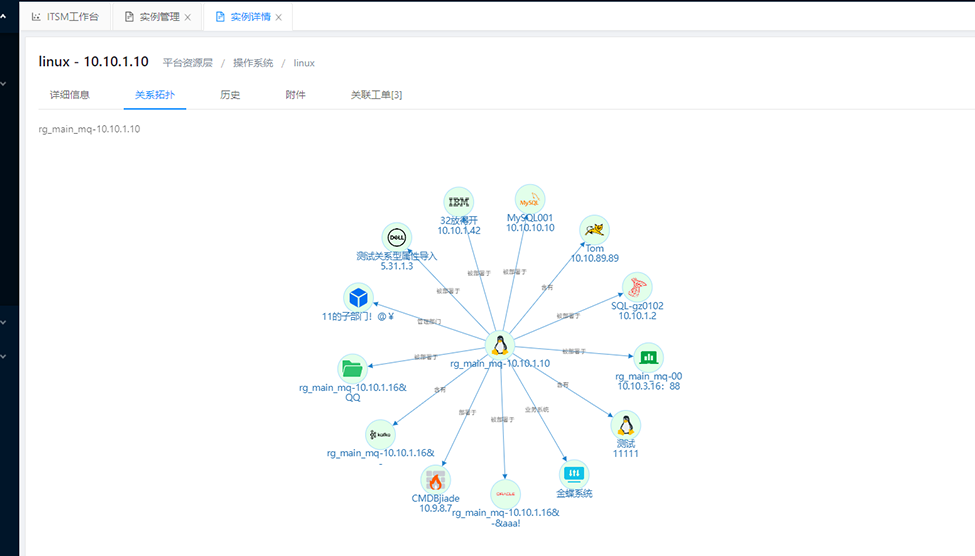Select the MySQL001 node icon
Image resolution: width=975 pixels, height=556 pixels.
[530, 200]
